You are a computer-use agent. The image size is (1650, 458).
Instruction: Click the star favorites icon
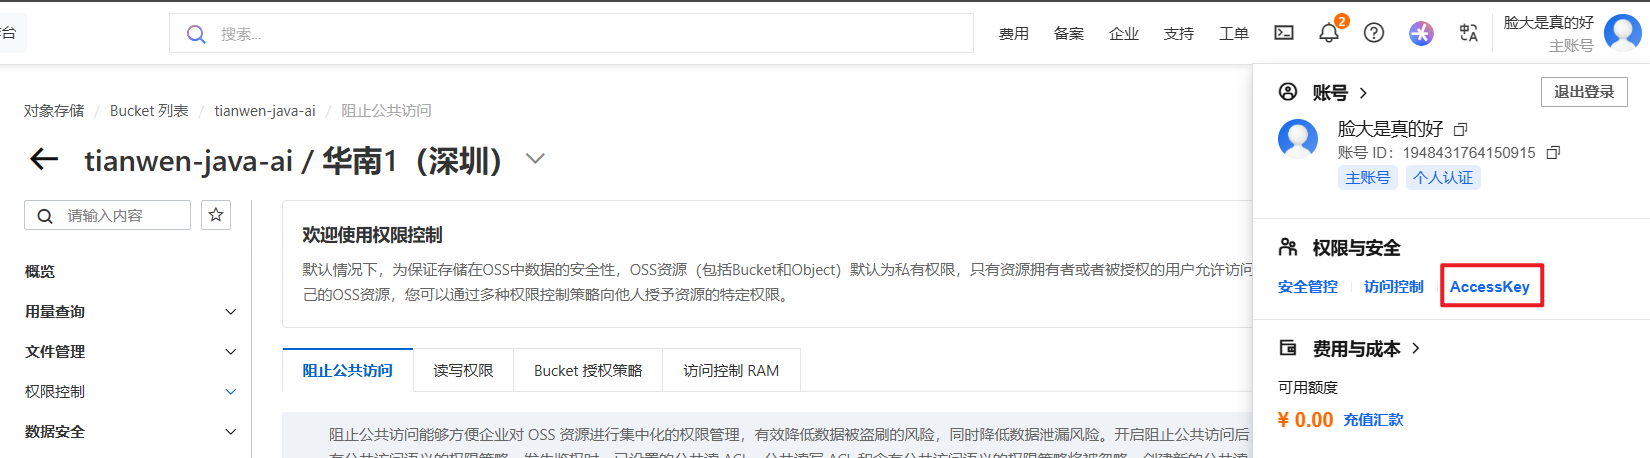coord(216,215)
